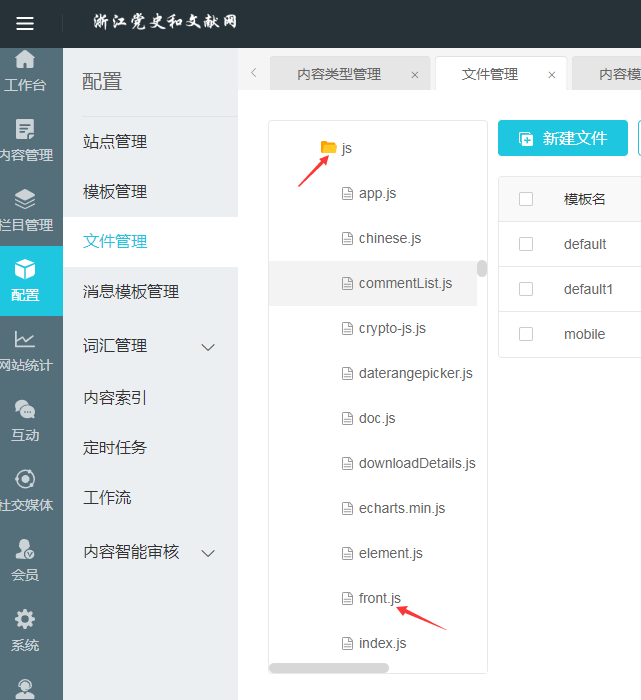
Task: Expand the 内容智能审核 chevron
Action: click(x=208, y=553)
